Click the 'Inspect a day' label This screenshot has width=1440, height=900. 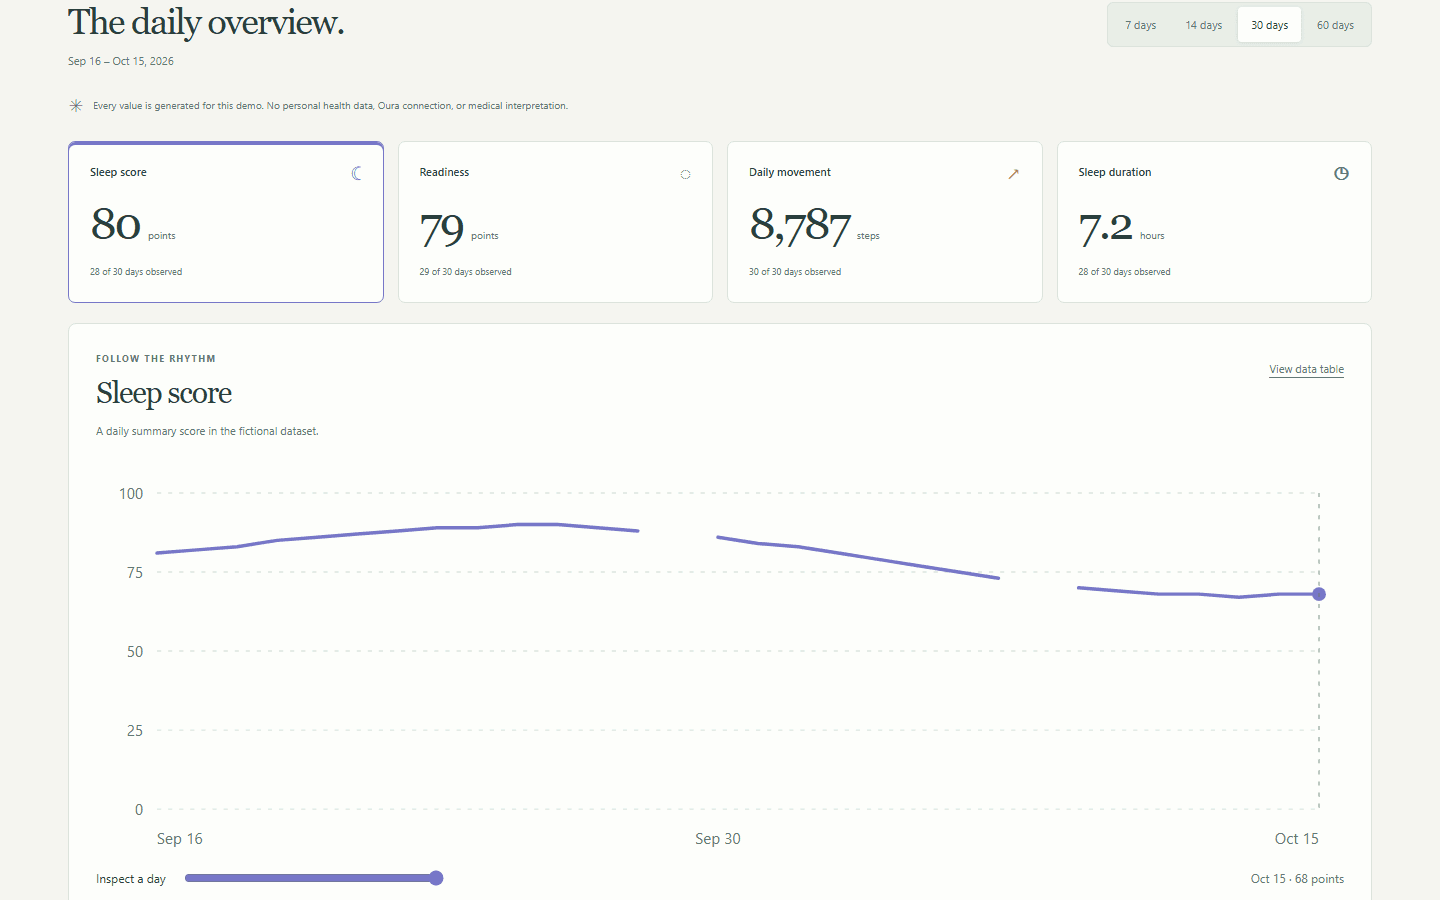tap(131, 879)
